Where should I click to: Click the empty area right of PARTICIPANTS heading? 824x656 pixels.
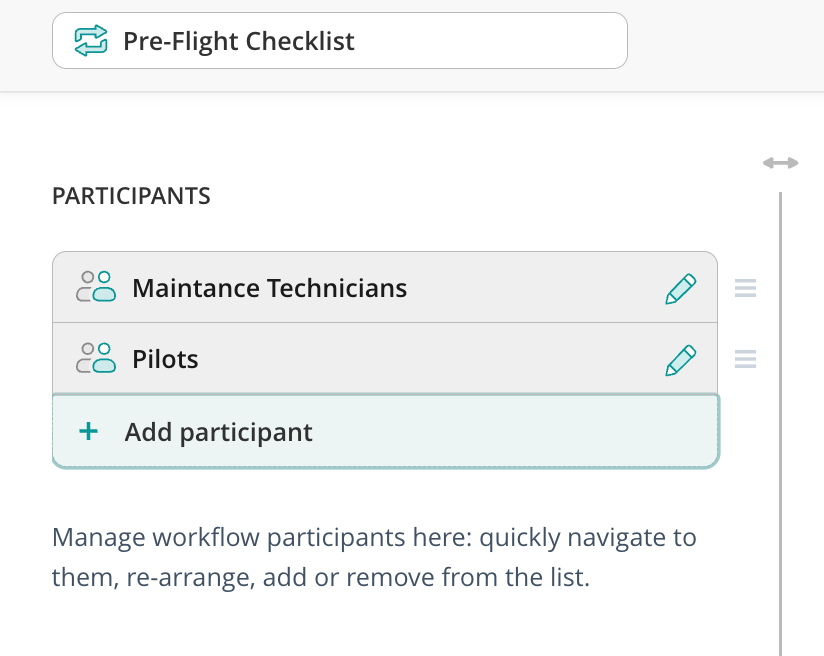coord(450,196)
